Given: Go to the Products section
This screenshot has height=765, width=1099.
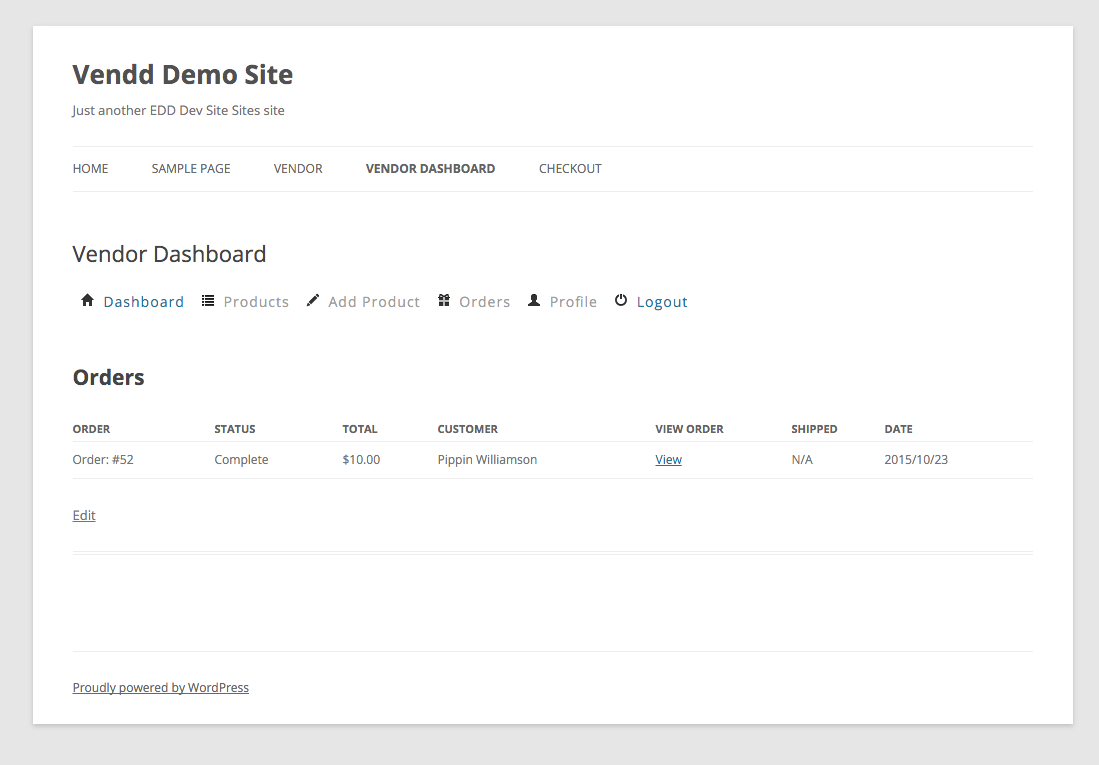Looking at the screenshot, I should click(x=256, y=302).
